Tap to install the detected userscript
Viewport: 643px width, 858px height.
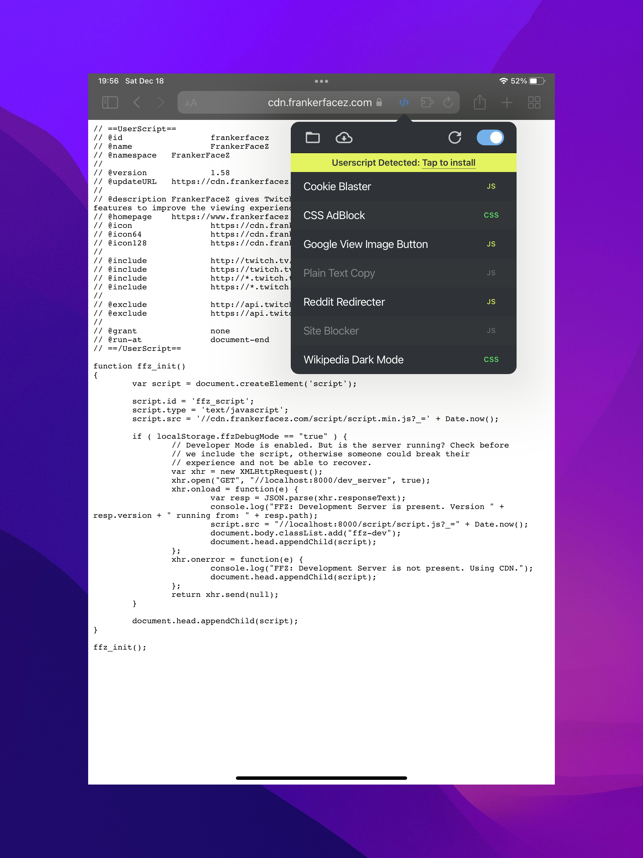click(x=448, y=163)
